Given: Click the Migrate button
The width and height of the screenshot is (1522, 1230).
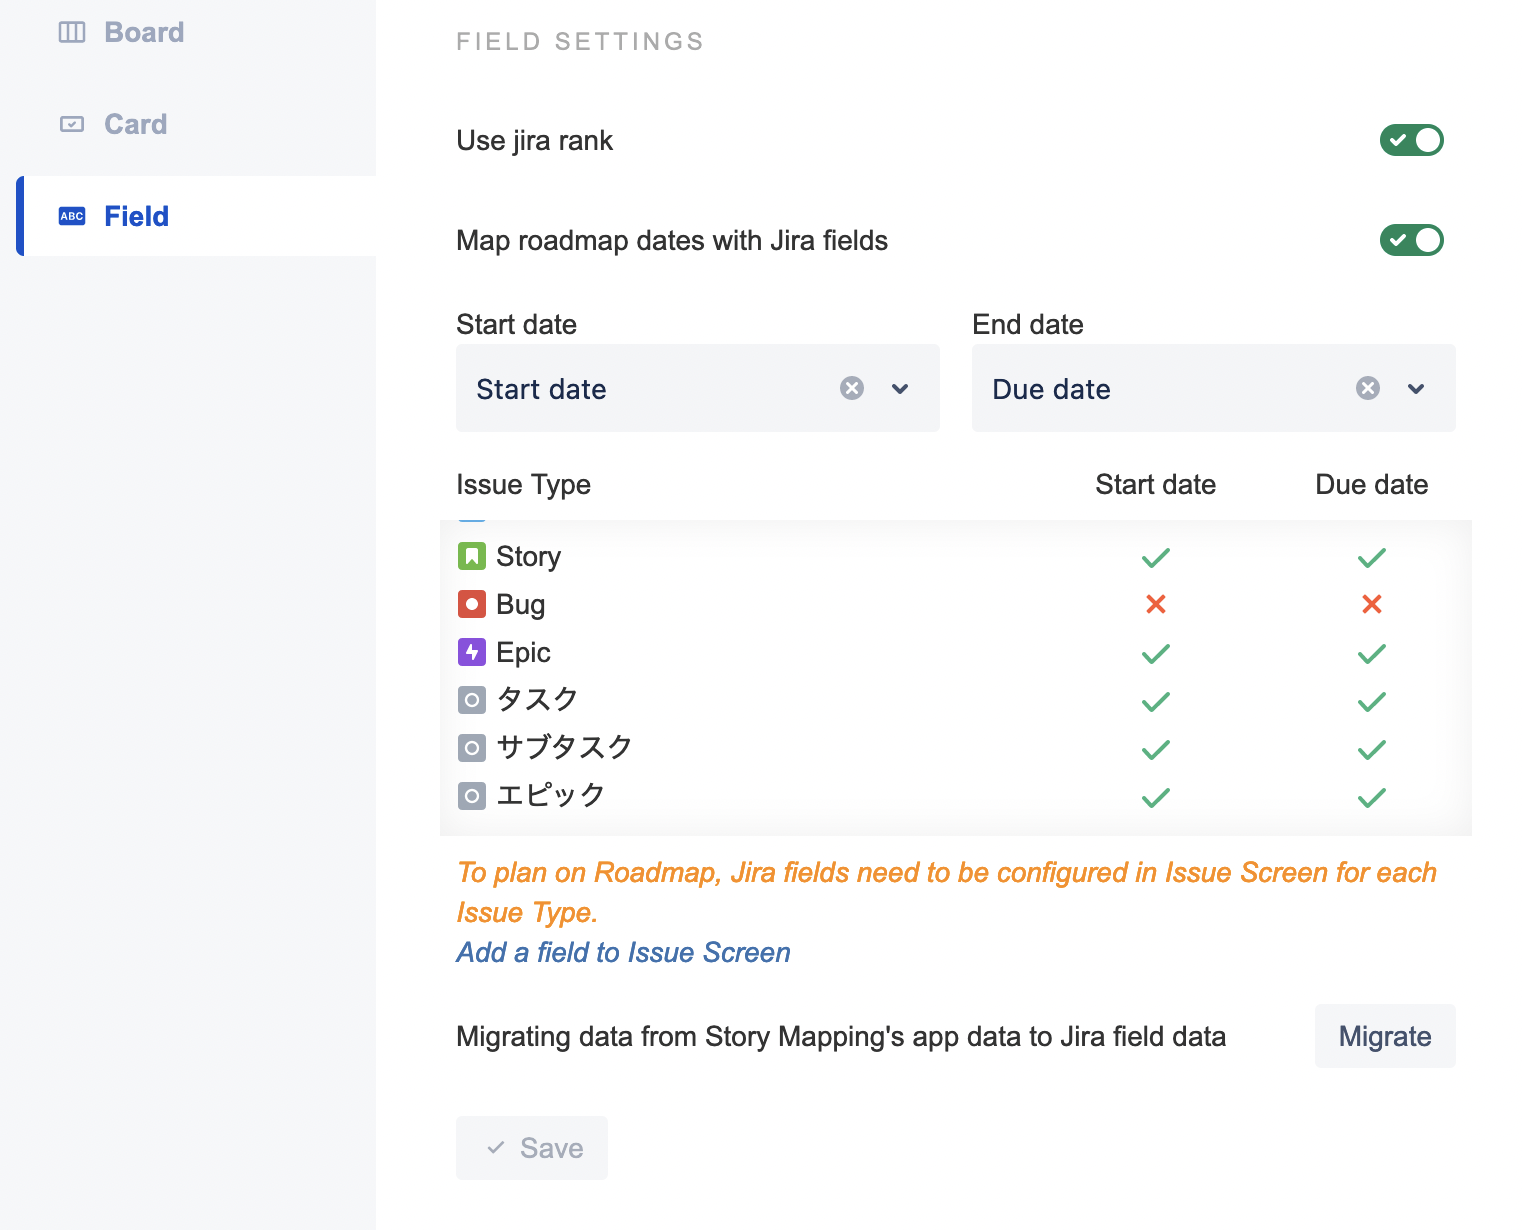Looking at the screenshot, I should coord(1384,1036).
